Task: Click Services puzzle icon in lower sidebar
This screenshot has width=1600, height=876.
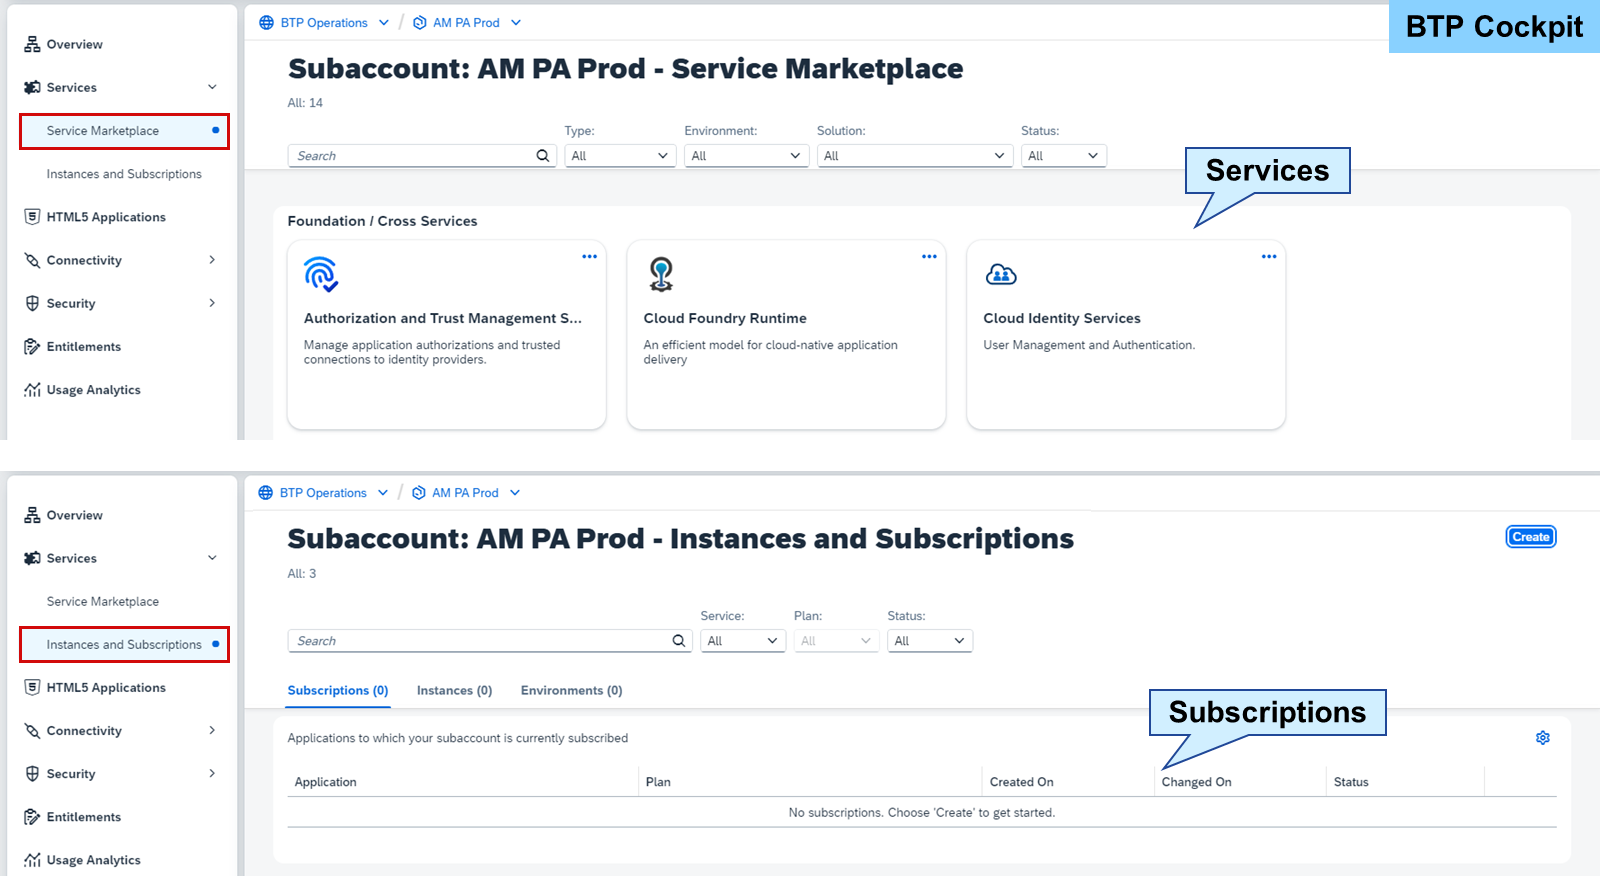Action: click(x=32, y=558)
